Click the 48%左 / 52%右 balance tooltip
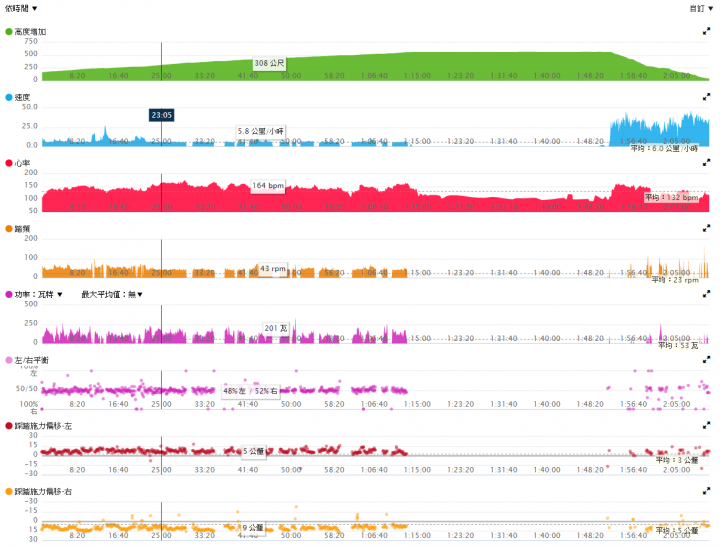Screen dimensions: 720x547 (x=250, y=391)
